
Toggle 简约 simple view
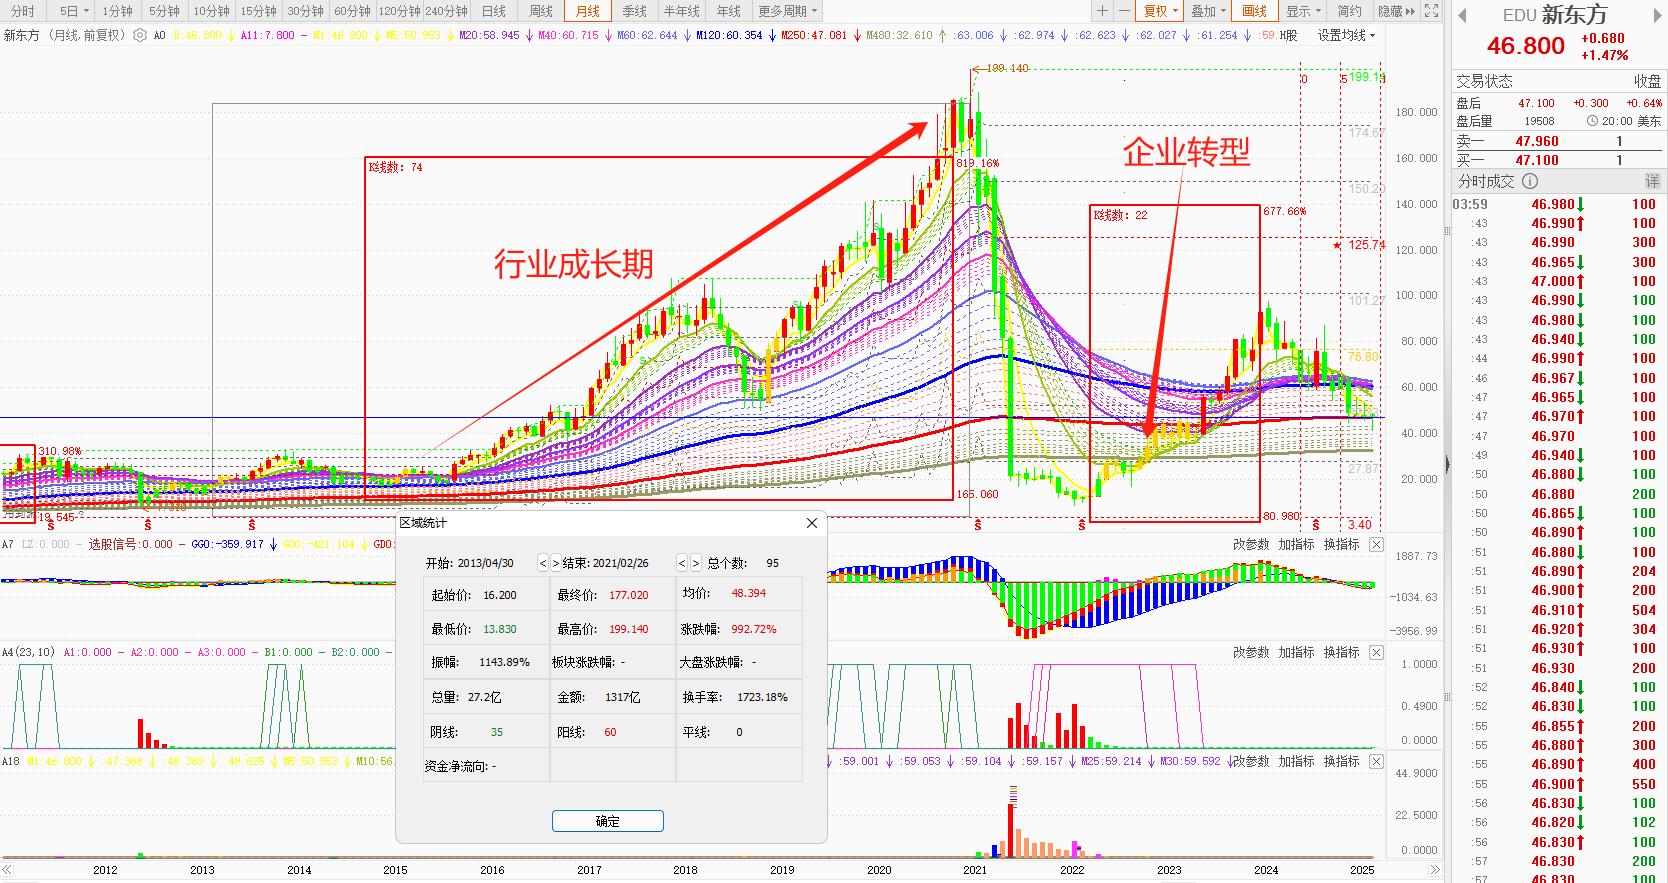tap(1349, 11)
